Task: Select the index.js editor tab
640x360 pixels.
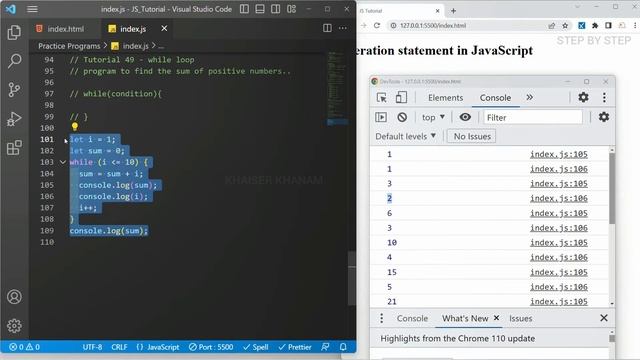Action: pos(133,29)
